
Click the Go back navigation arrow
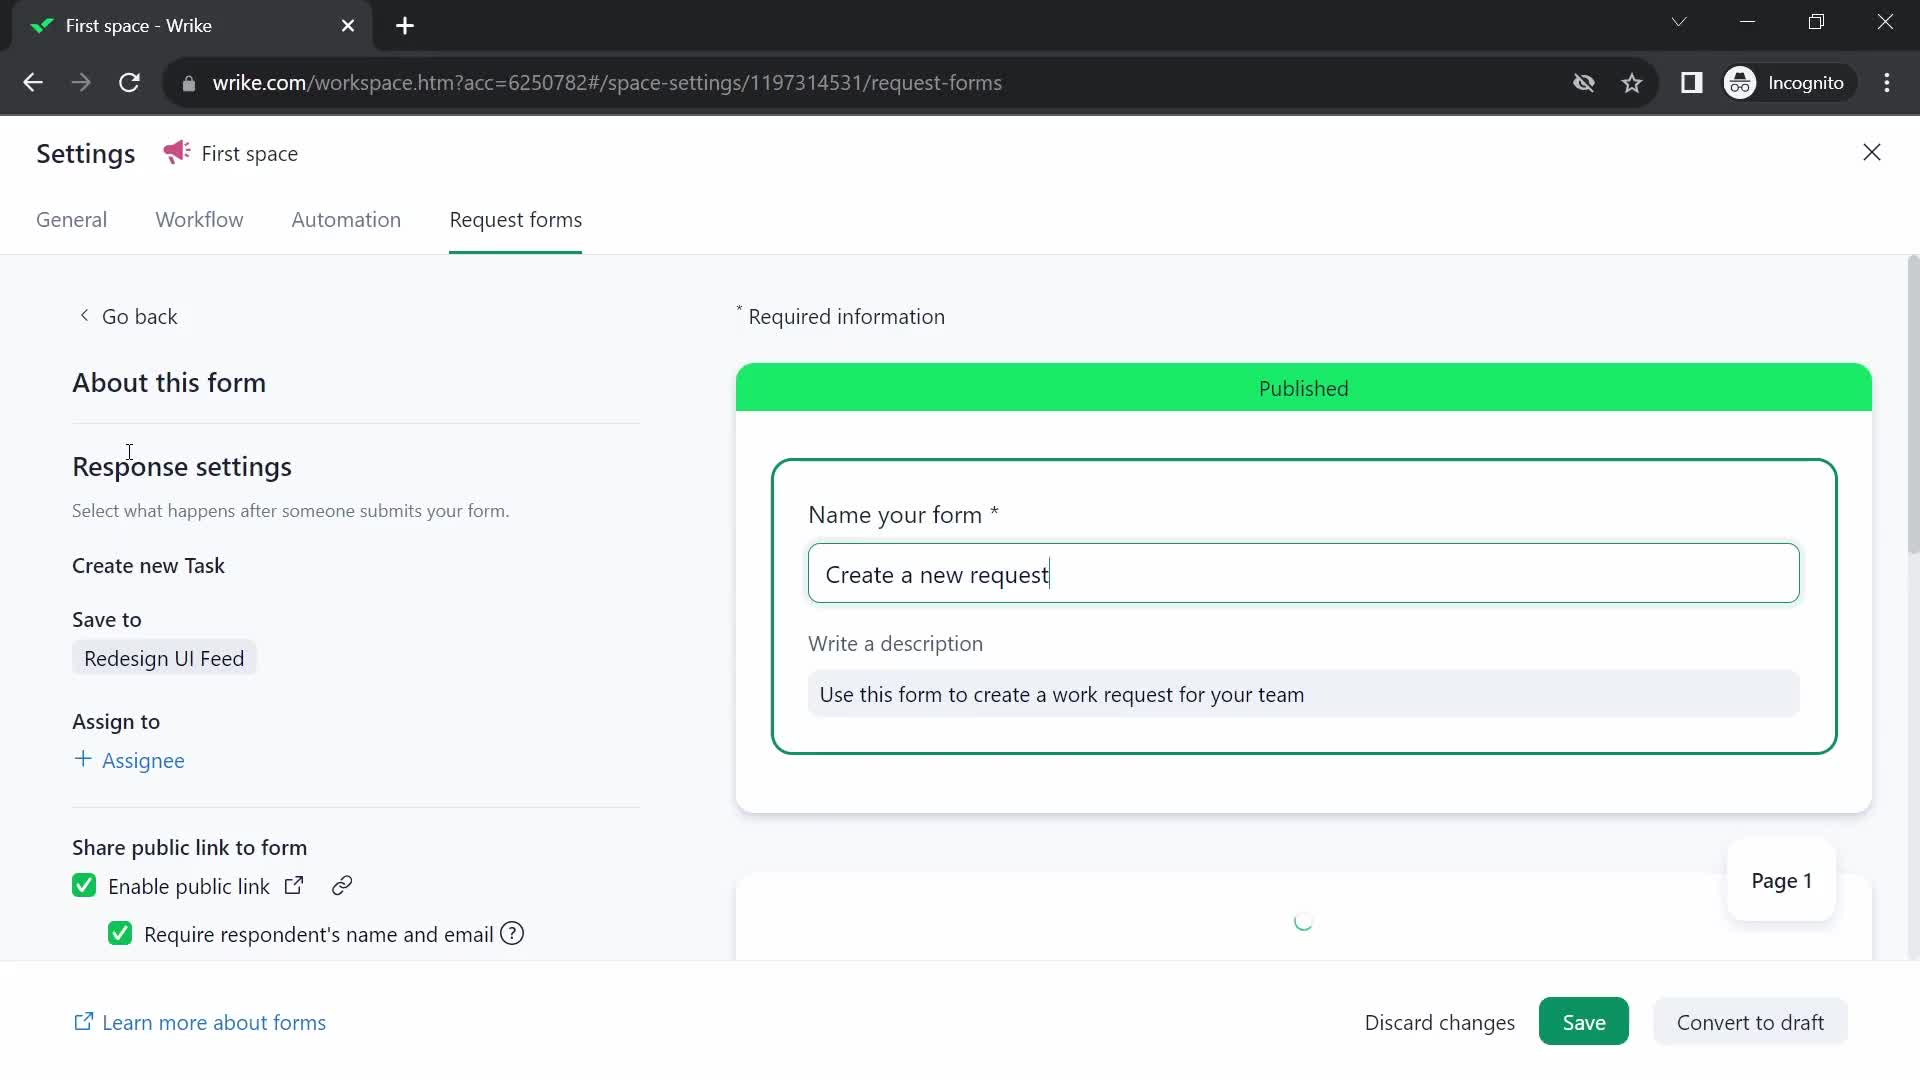tap(82, 315)
